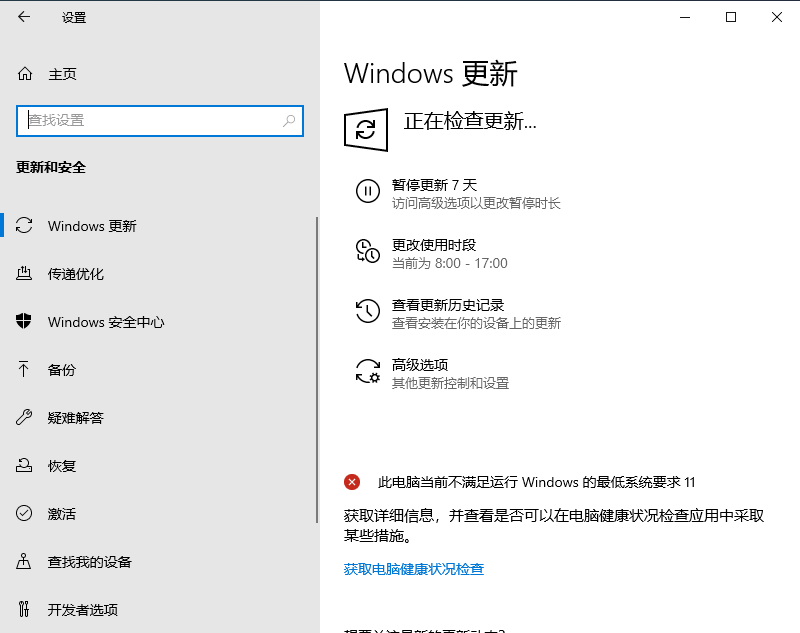Close the 设置 window

coord(777,17)
